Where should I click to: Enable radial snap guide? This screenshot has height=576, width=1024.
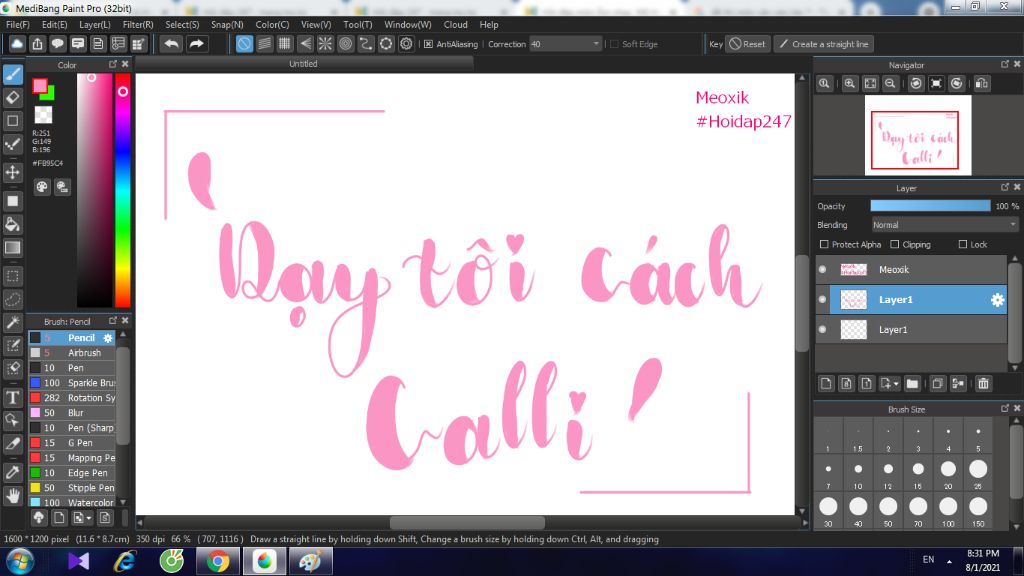(x=325, y=44)
